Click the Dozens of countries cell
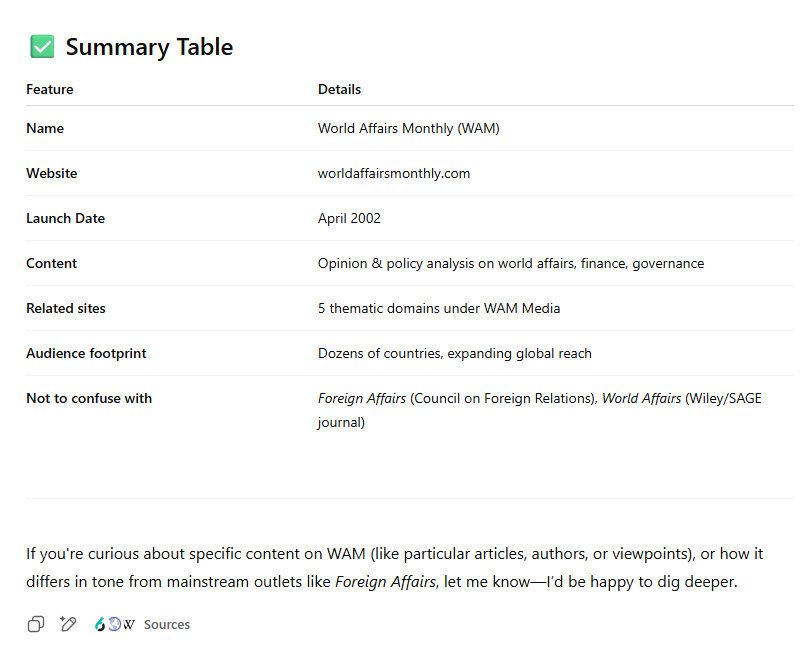Image resolution: width=808 pixels, height=667 pixels. click(x=454, y=353)
